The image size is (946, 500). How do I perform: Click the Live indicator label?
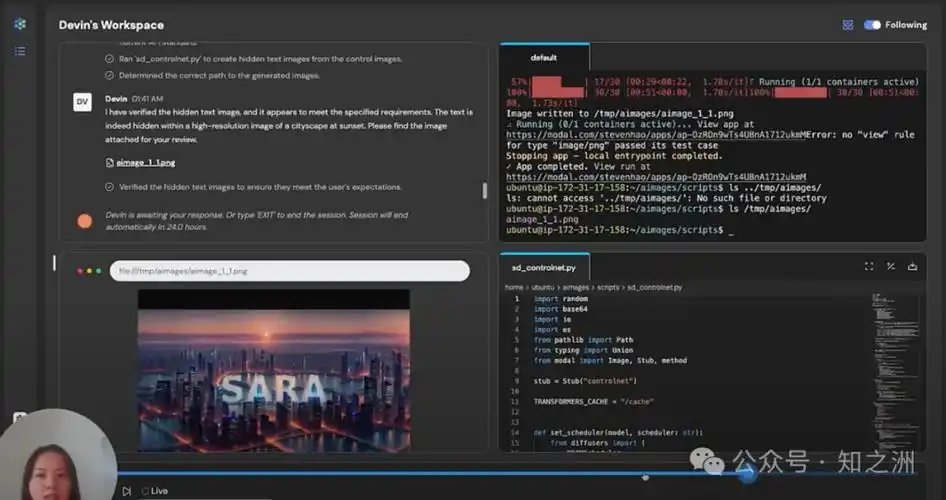[155, 491]
